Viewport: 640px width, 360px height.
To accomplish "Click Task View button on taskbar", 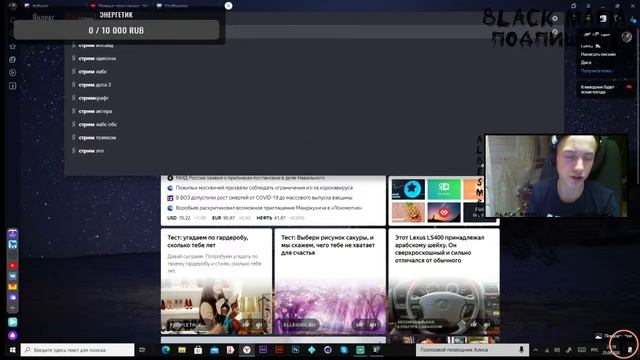I will pos(142,350).
